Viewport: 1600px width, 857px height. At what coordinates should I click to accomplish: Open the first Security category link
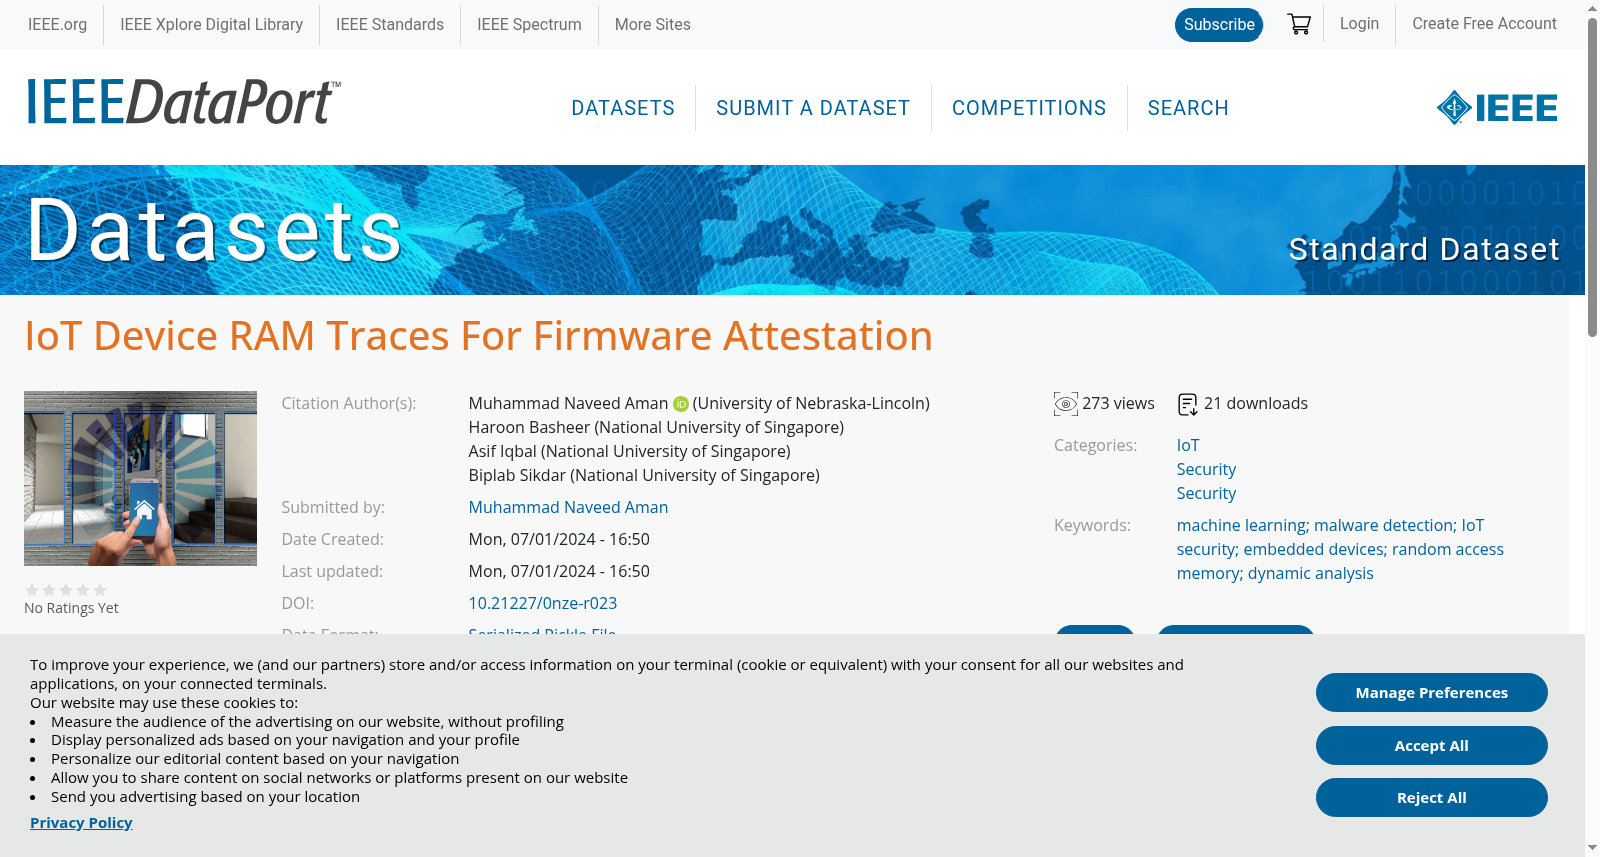coord(1206,469)
